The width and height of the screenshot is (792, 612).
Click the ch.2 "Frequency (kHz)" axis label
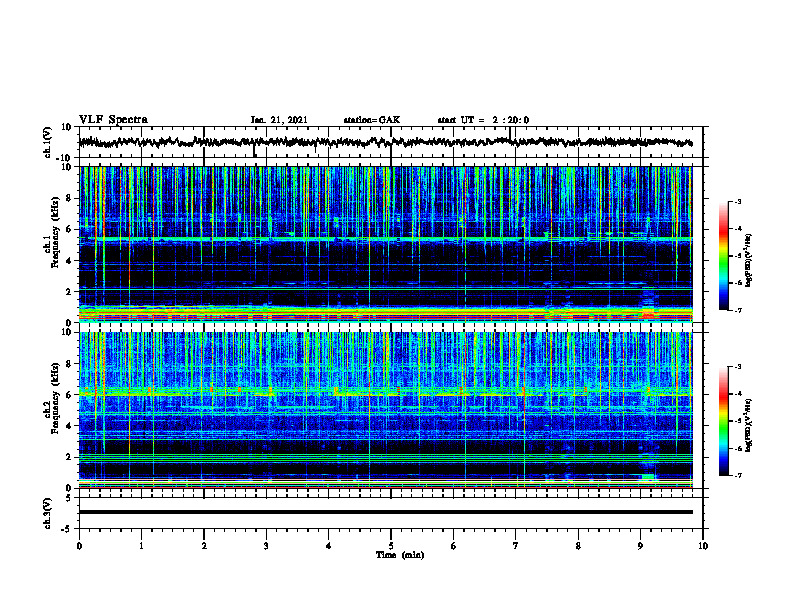coord(55,398)
